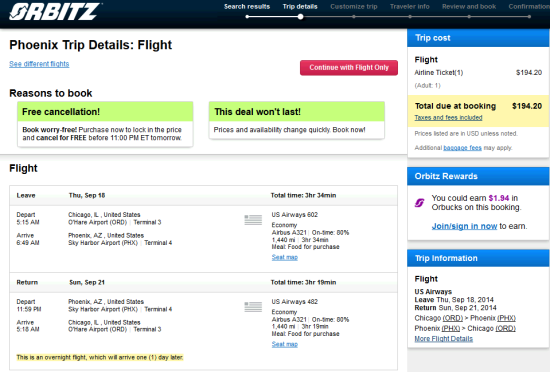Click Airline Ticket(1) price $194.20
The image size is (550, 372).
click(x=529, y=73)
